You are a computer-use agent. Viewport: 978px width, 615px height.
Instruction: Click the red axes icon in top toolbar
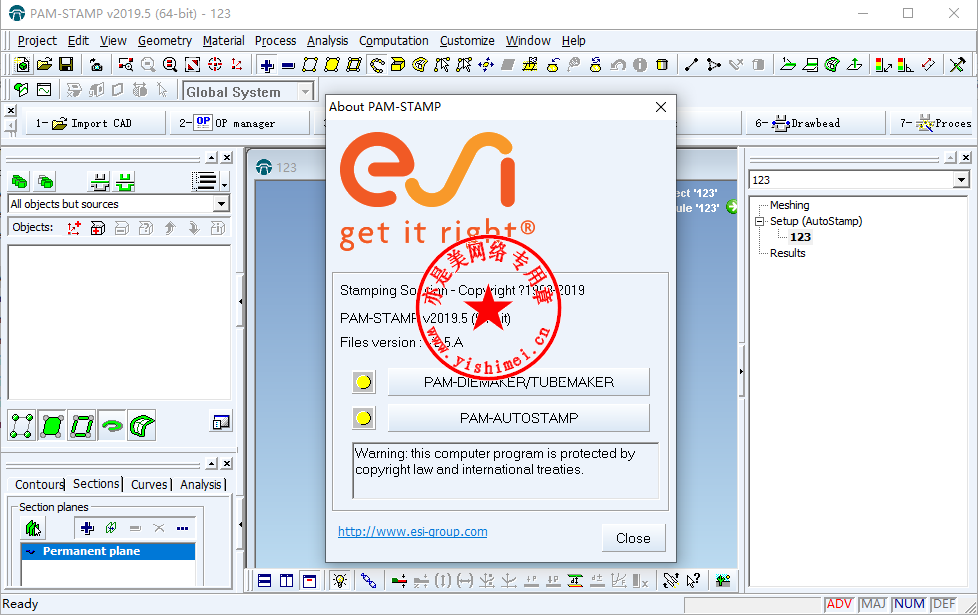coord(236,64)
